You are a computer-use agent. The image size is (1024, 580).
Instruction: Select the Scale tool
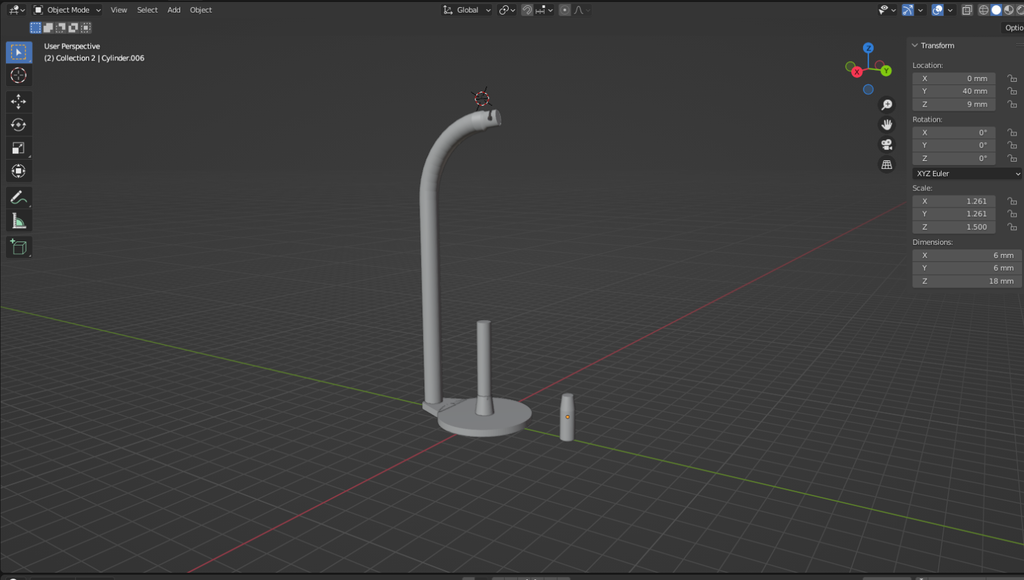[x=18, y=147]
